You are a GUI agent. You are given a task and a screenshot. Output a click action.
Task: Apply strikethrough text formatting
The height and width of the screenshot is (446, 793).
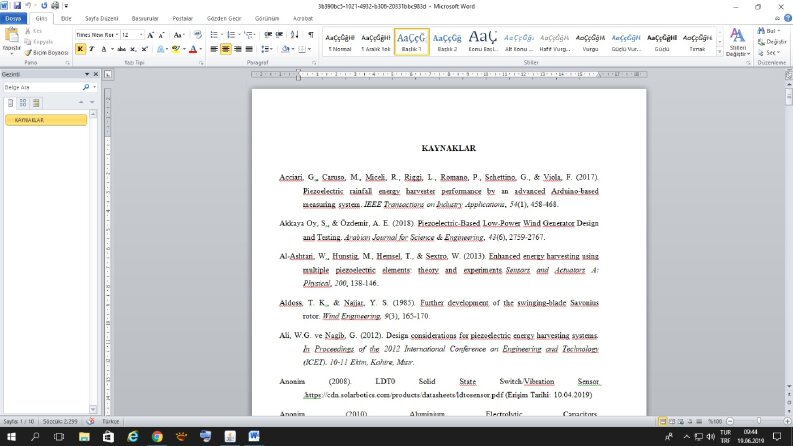tap(121, 49)
